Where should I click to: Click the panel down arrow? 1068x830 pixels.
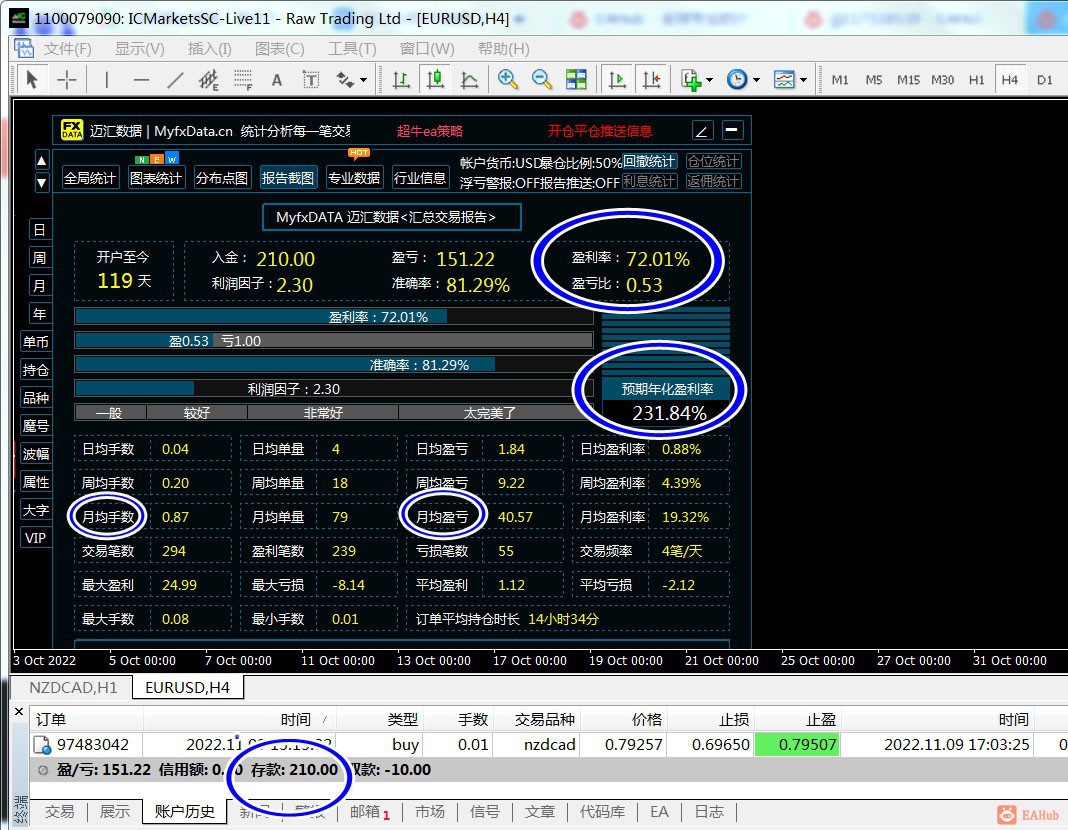(x=42, y=182)
